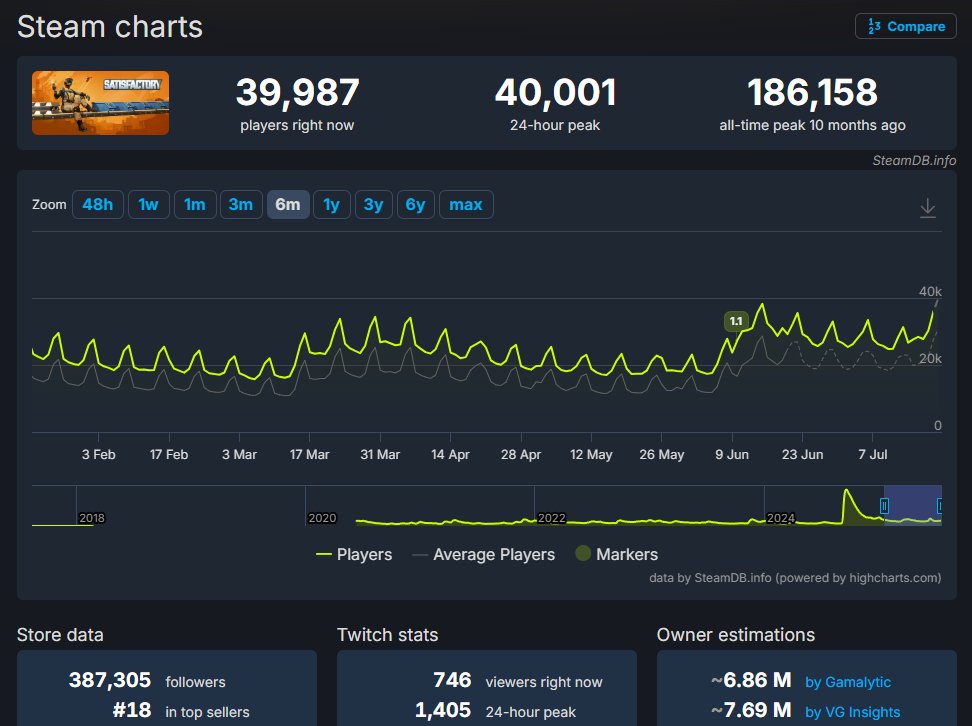Grab the left navigator range handle
This screenshot has width=972, height=726.
coord(884,506)
